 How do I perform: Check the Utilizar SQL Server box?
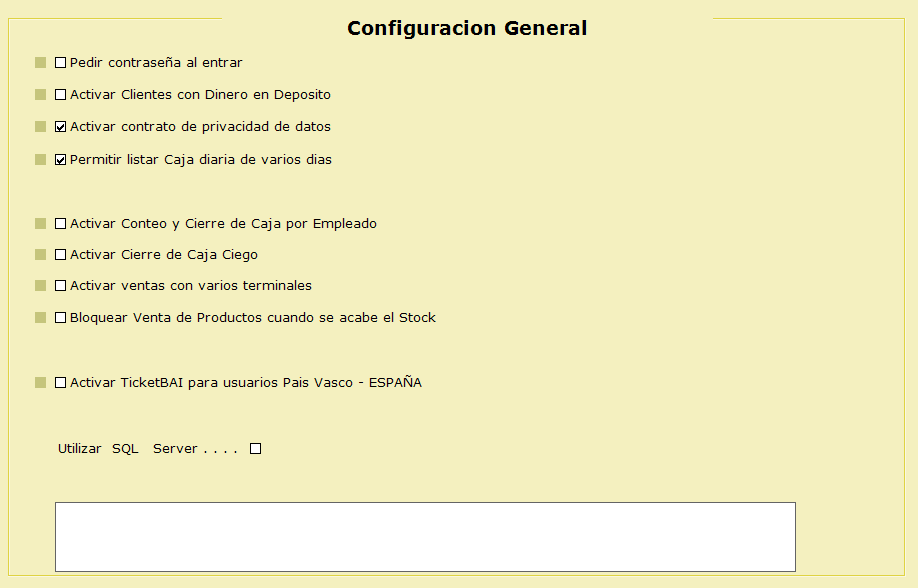pyautogui.click(x=256, y=449)
